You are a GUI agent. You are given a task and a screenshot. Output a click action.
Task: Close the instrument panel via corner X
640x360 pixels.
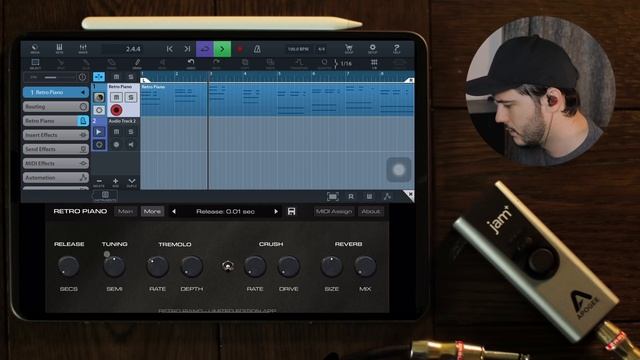[x=410, y=195]
